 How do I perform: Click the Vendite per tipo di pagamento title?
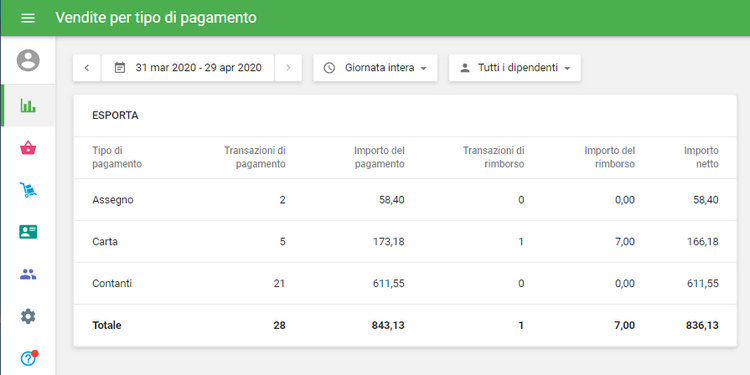156,18
